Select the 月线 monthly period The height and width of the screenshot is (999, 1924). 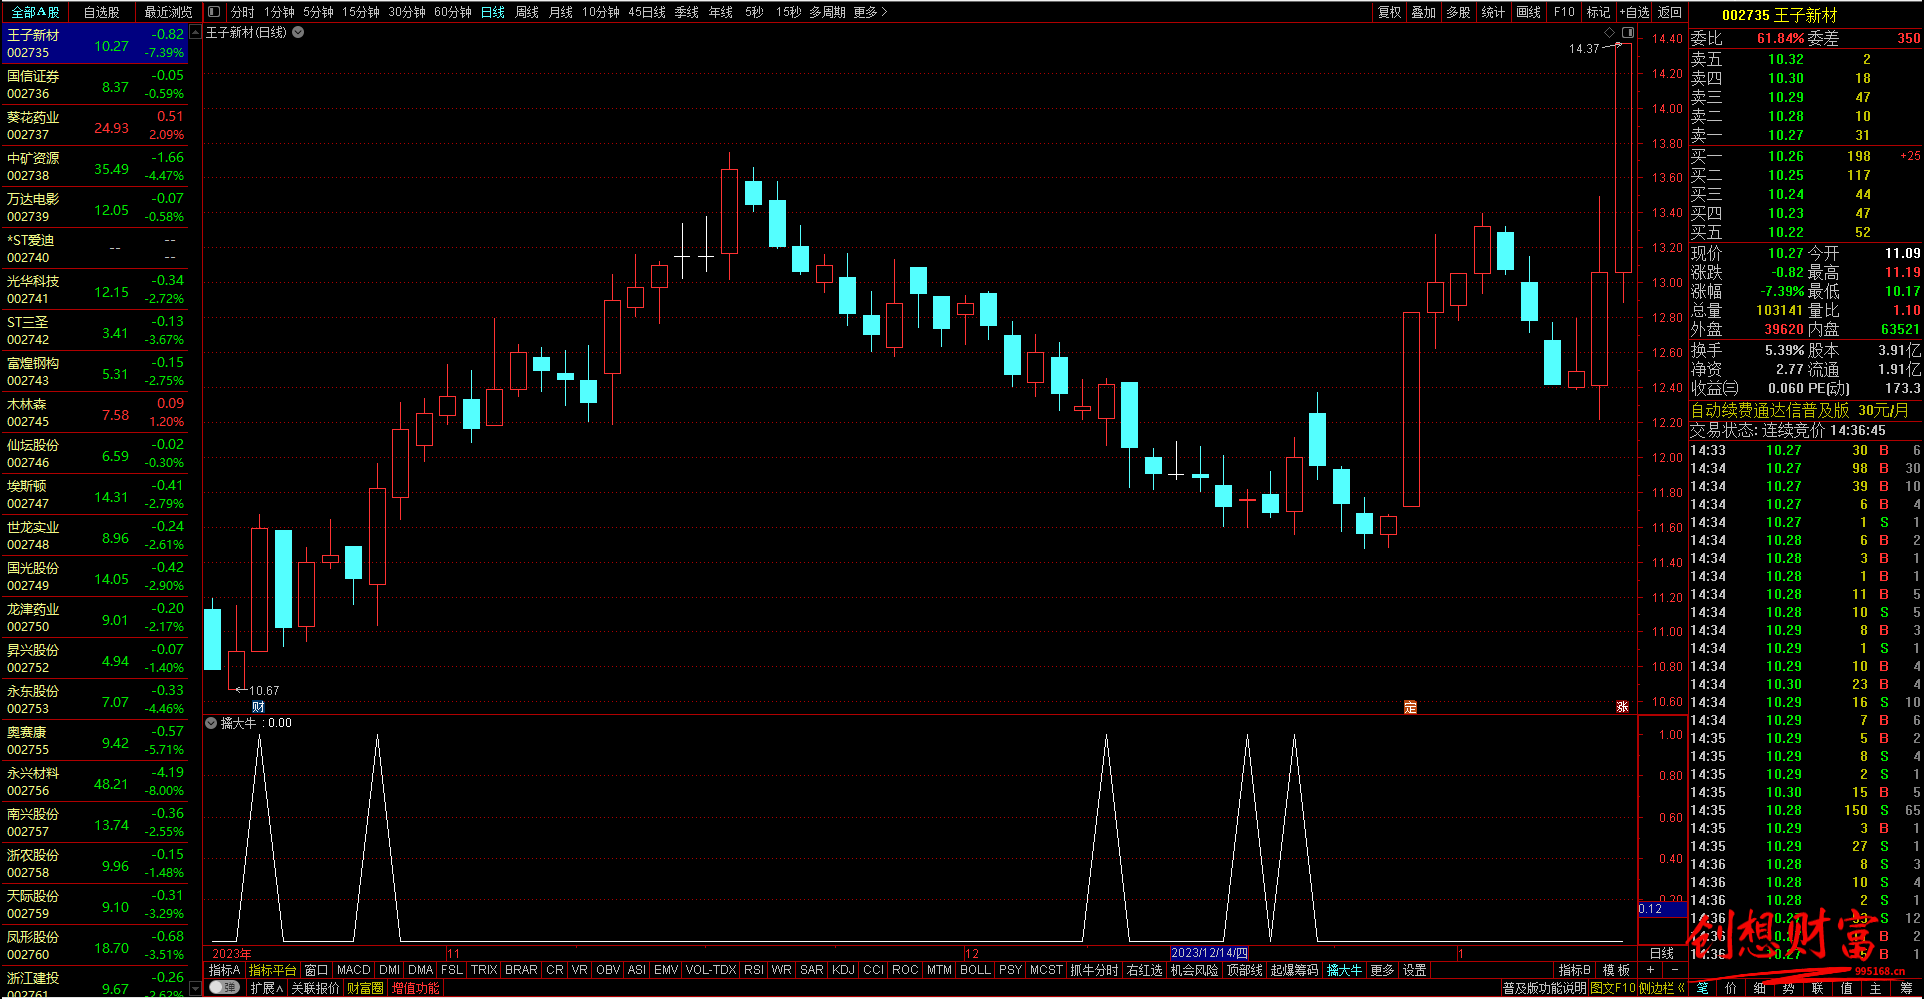[561, 12]
